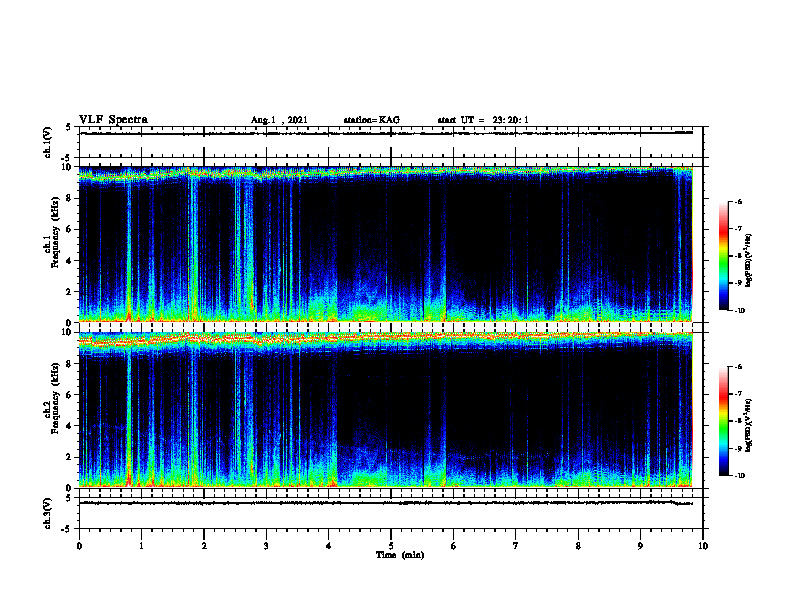Click time axis tick label "1"
Screen dimensions: 792x612
click(141, 546)
